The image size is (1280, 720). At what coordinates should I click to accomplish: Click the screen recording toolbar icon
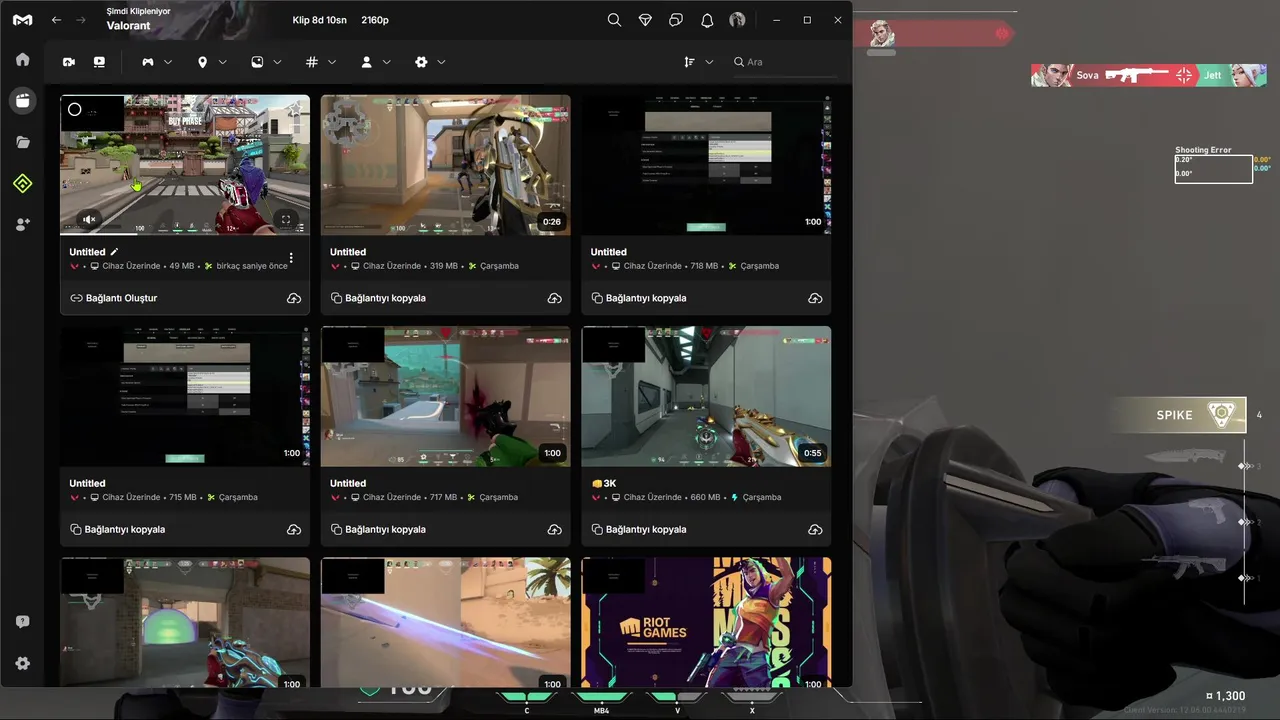click(99, 62)
